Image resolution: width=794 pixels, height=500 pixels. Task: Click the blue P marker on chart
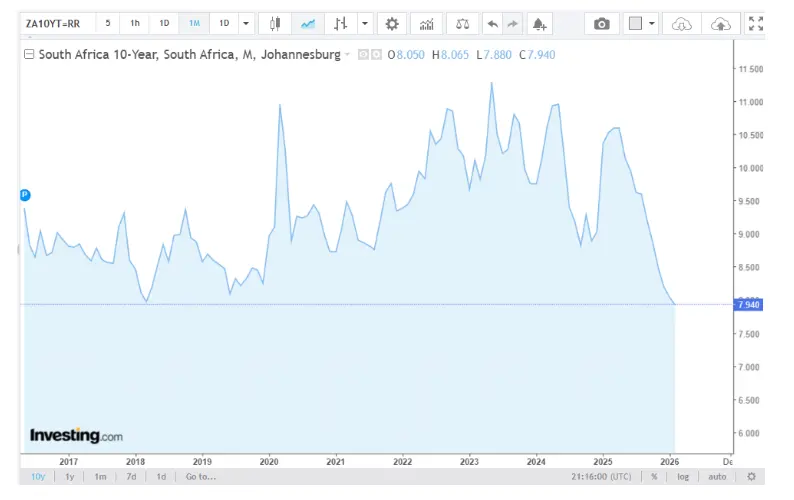point(25,195)
